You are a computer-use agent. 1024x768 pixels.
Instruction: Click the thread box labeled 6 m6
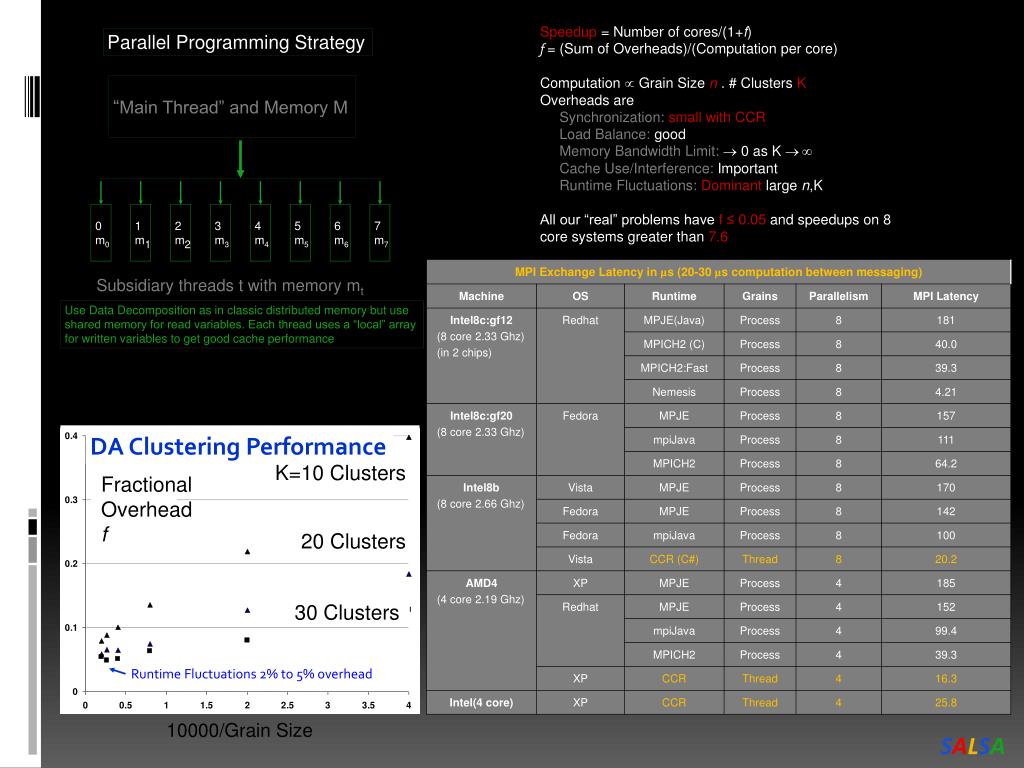pyautogui.click(x=340, y=233)
